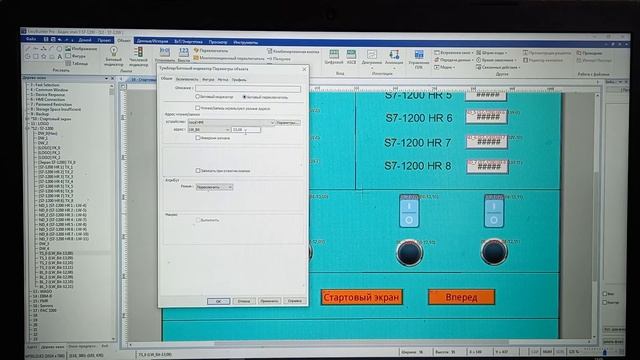Click the Стартовый экран canvas button

coord(361,297)
